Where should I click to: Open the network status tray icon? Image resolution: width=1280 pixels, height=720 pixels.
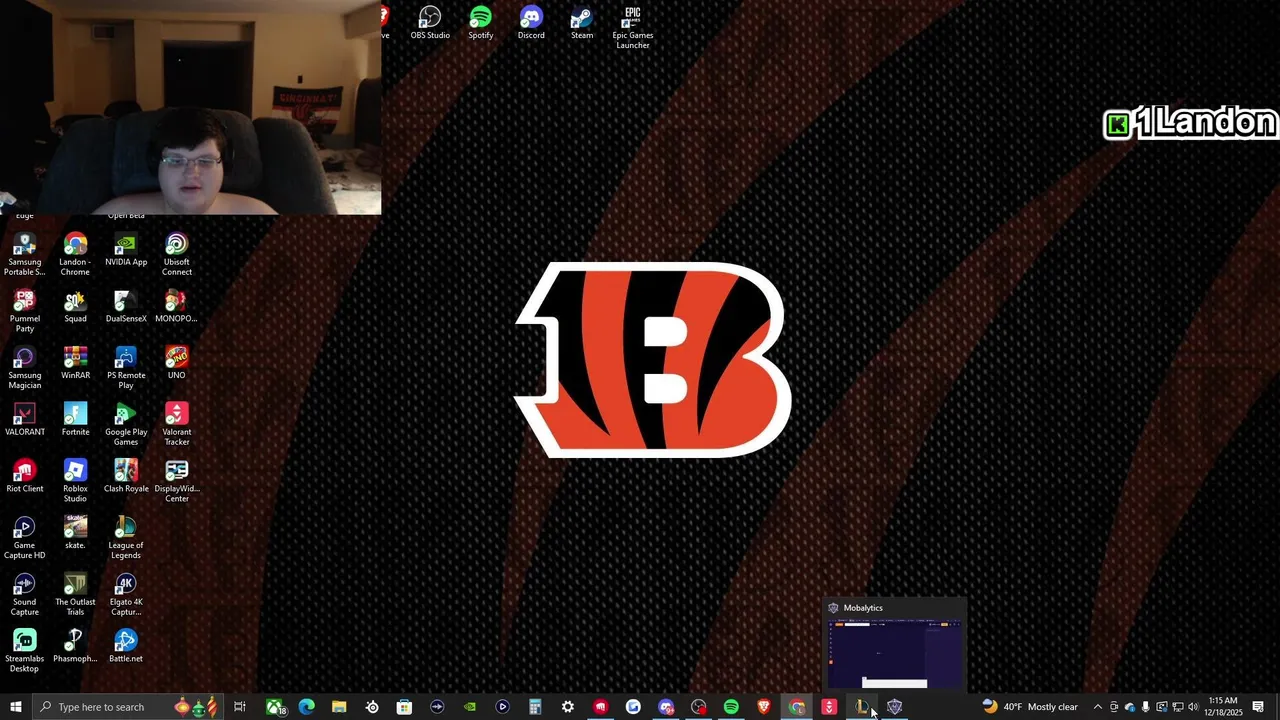click(x=1177, y=707)
